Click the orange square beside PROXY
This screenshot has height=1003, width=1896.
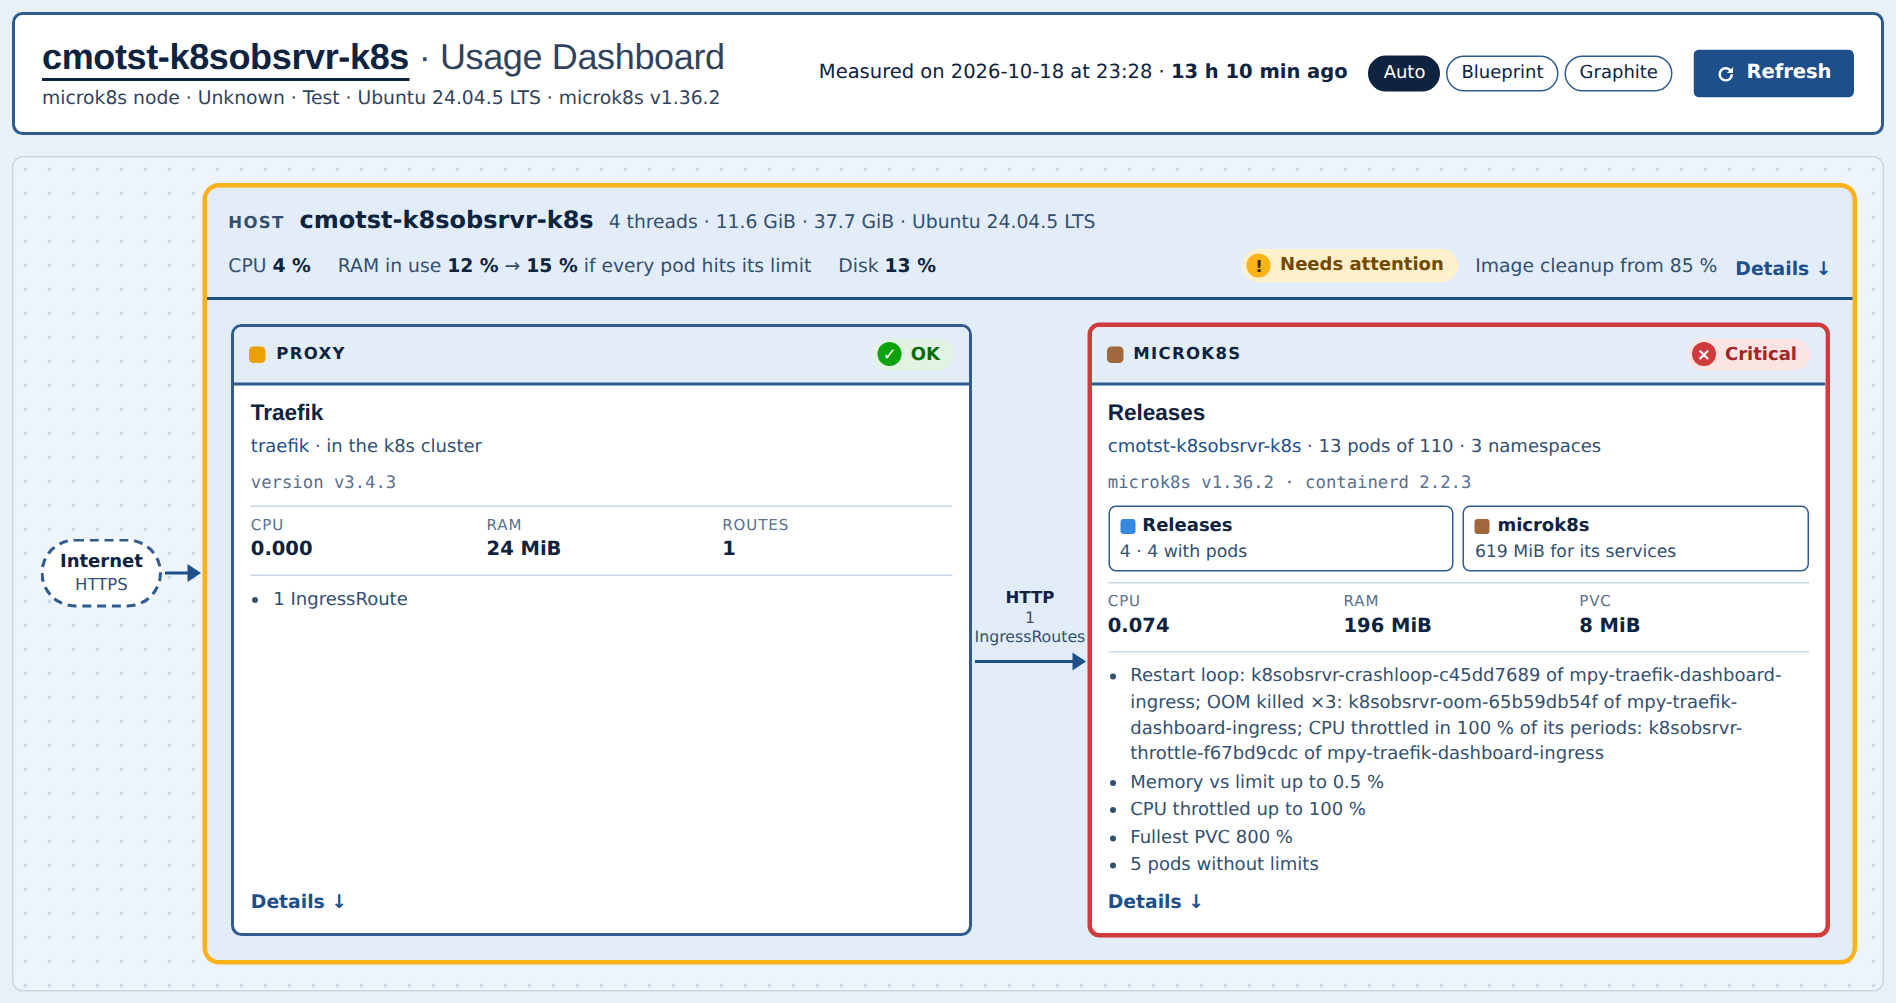pyautogui.click(x=257, y=354)
